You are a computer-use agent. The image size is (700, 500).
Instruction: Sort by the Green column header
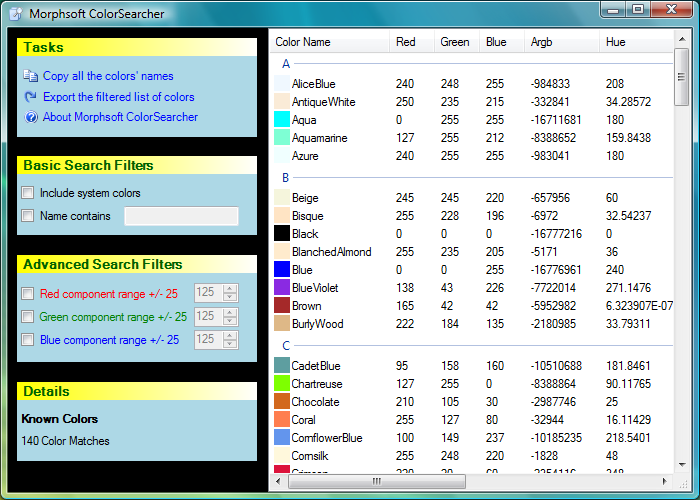coord(457,42)
